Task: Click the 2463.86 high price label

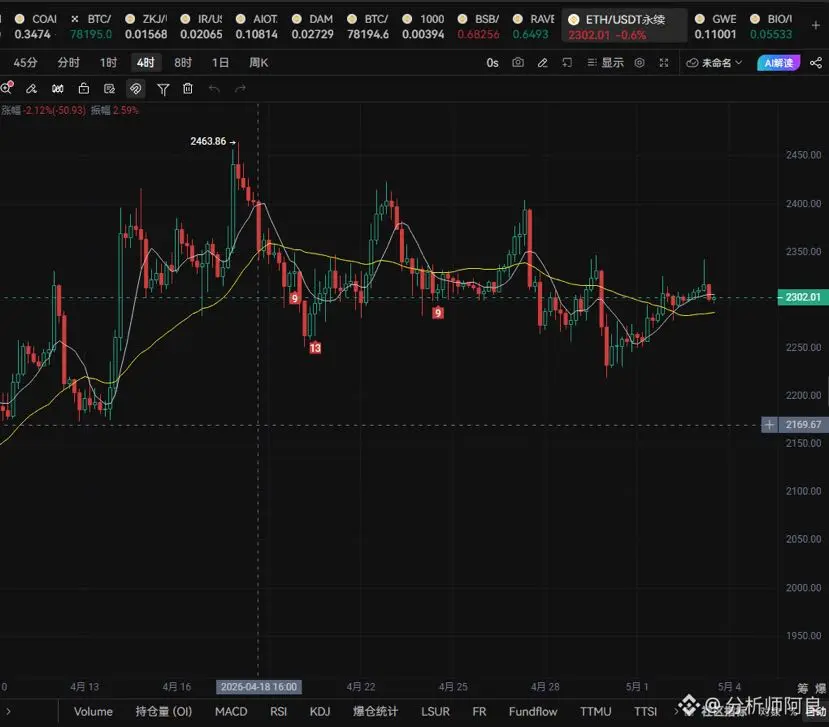Action: coord(208,142)
